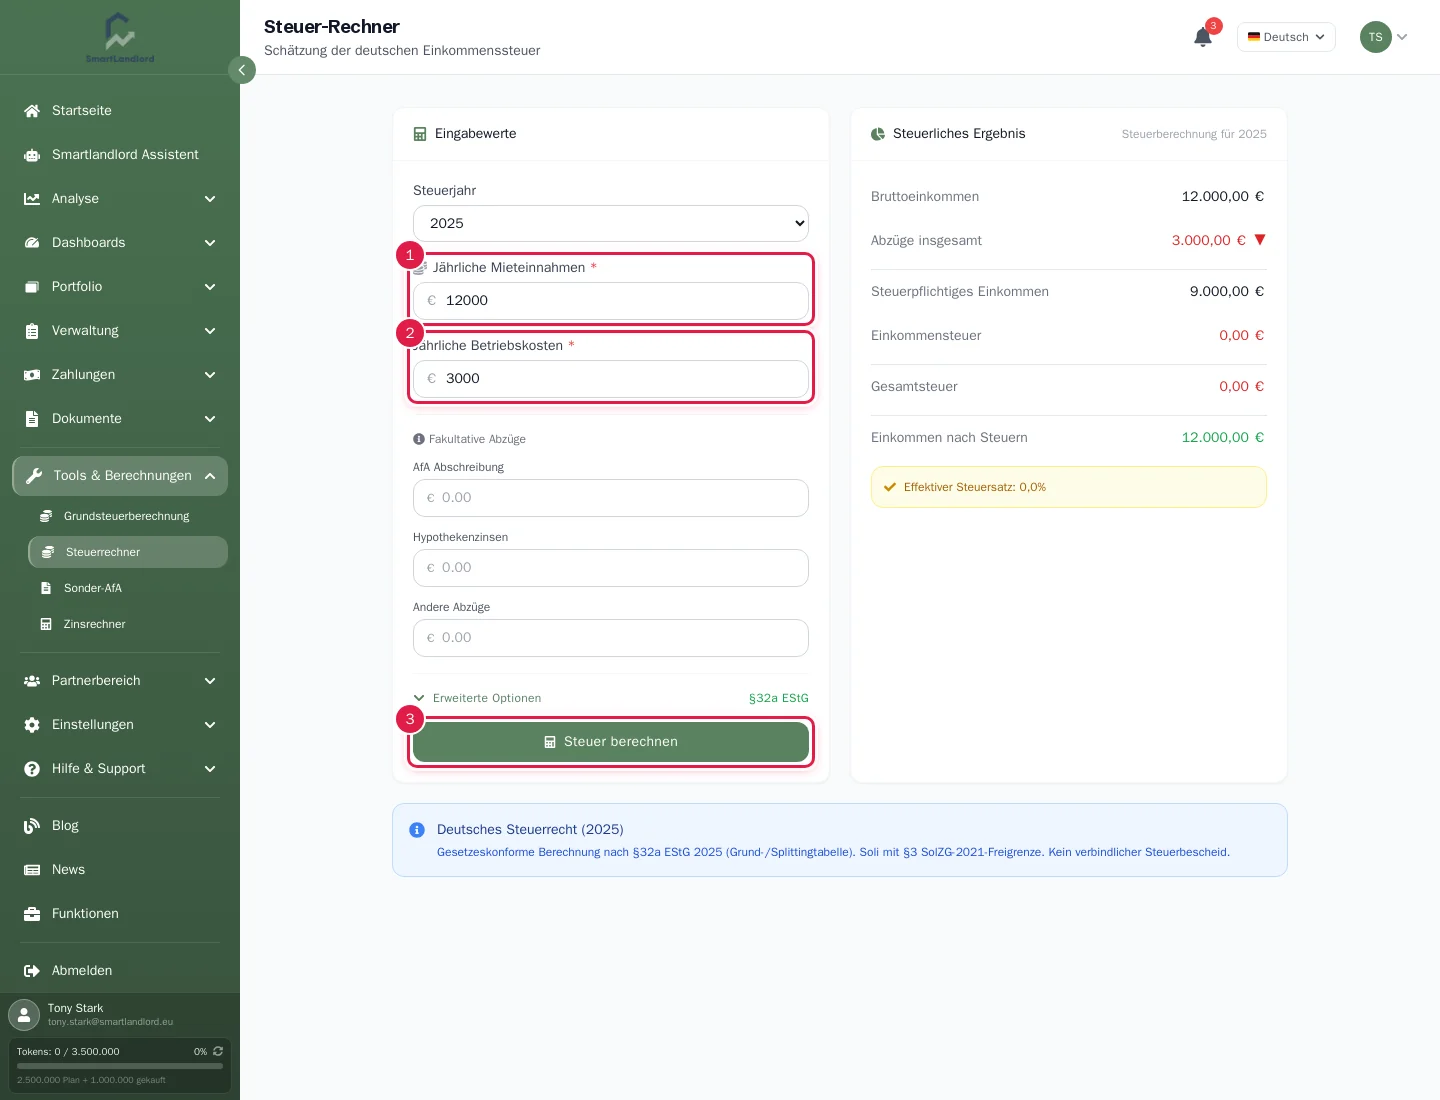Open Grundsteuerberechnung in the sidebar
The height and width of the screenshot is (1100, 1440).
128,516
